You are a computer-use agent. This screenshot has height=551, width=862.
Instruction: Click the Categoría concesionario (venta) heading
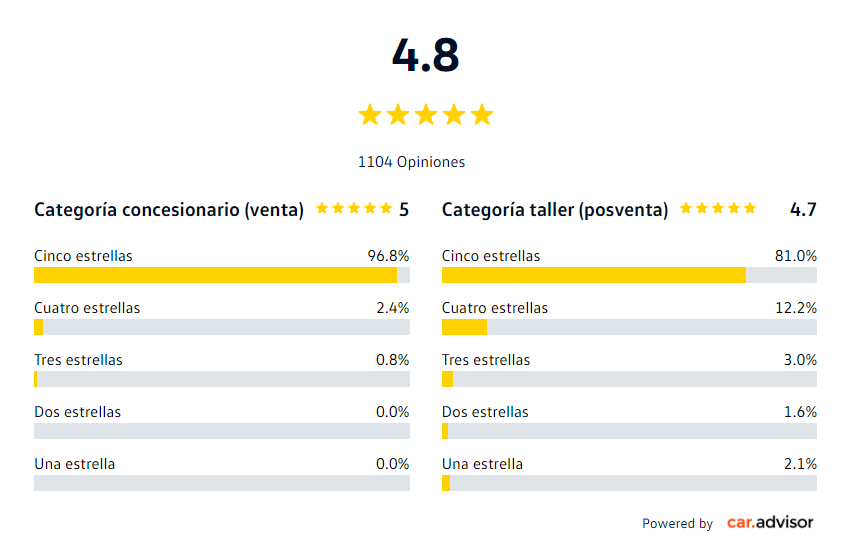point(169,210)
